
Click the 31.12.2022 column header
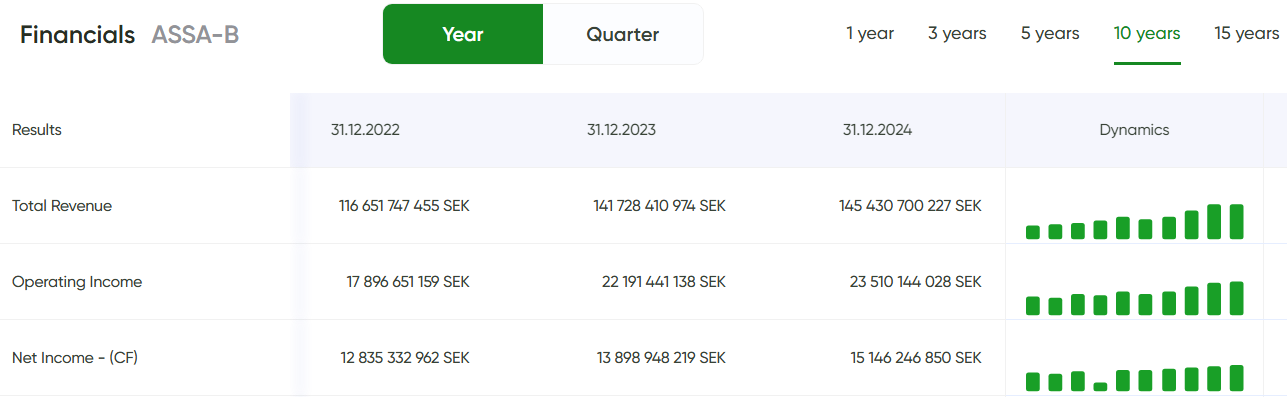point(365,130)
